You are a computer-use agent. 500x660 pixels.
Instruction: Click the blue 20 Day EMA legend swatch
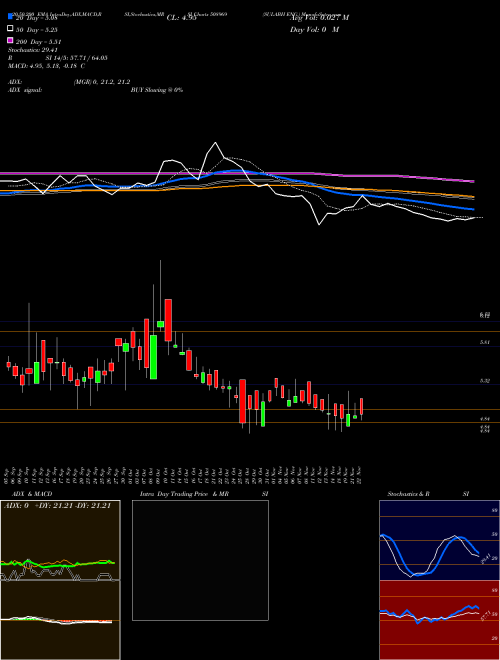coord(10,17)
